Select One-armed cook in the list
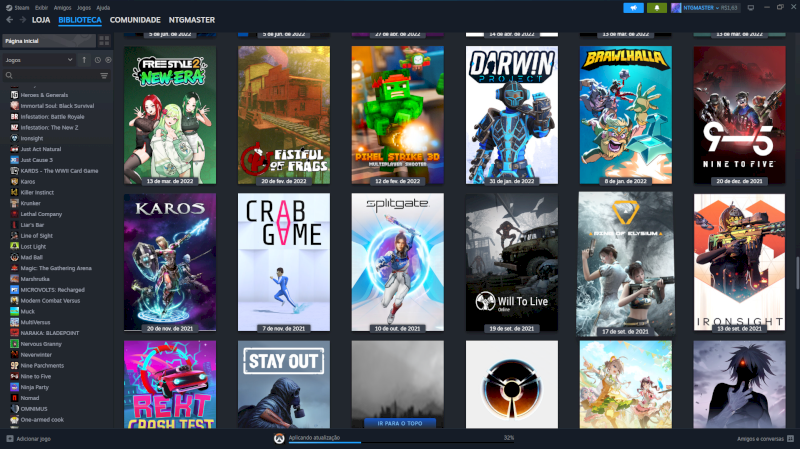 click(42, 419)
